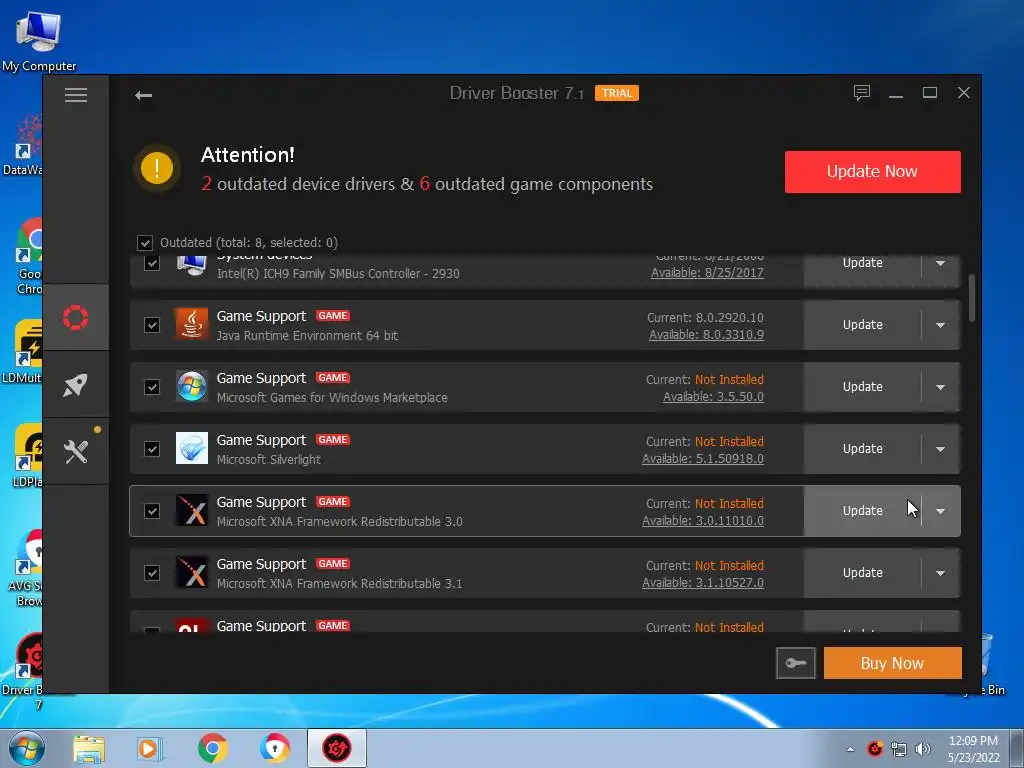Click the Games for Windows Marketplace icon
The height and width of the screenshot is (768, 1024).
click(x=191, y=387)
